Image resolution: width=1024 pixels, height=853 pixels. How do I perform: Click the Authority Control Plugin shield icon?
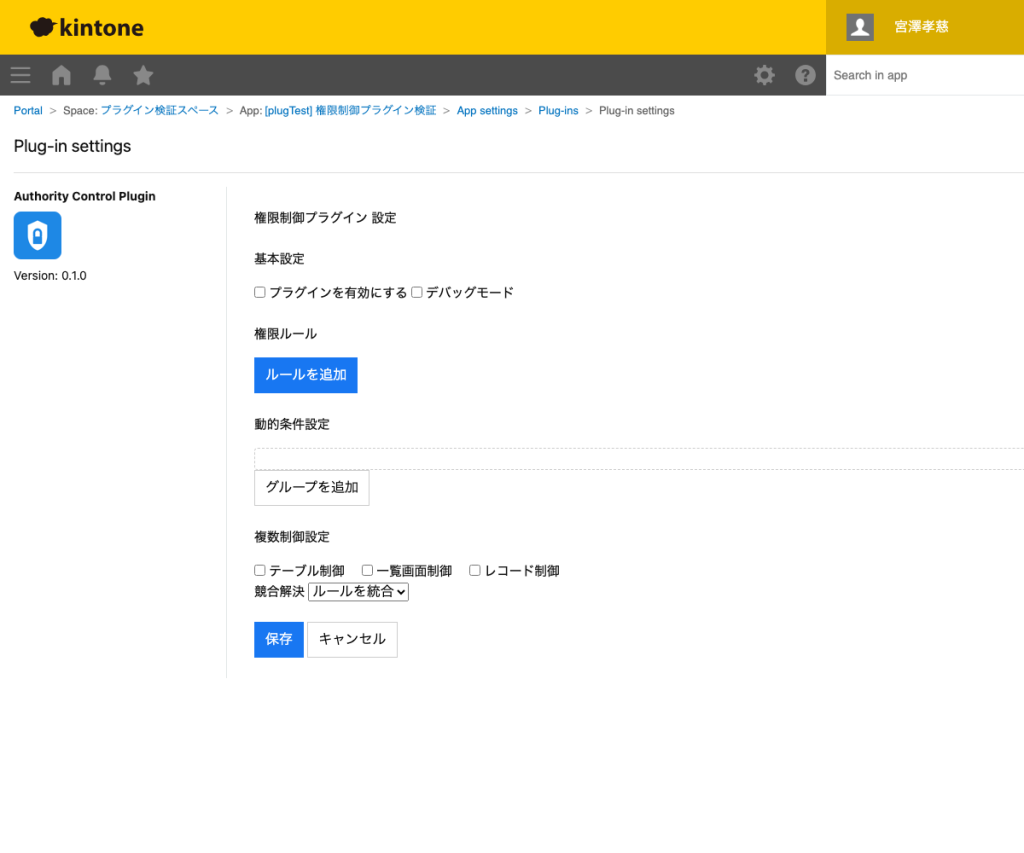pos(37,235)
